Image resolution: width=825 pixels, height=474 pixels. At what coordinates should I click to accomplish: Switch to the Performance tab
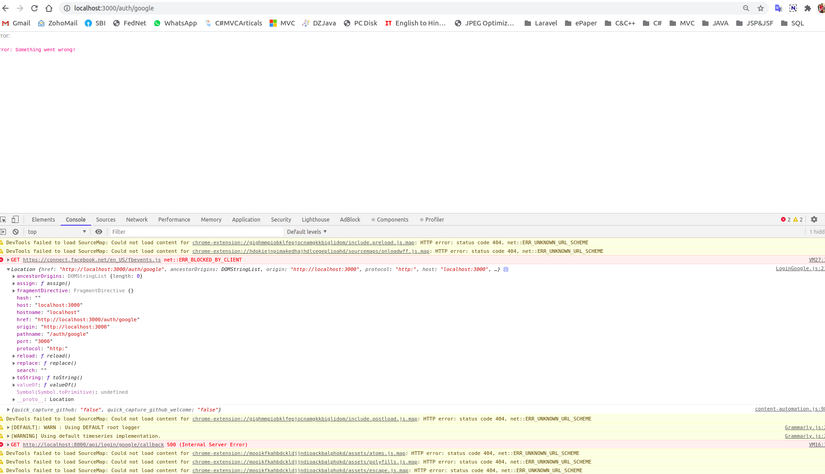[x=174, y=219]
